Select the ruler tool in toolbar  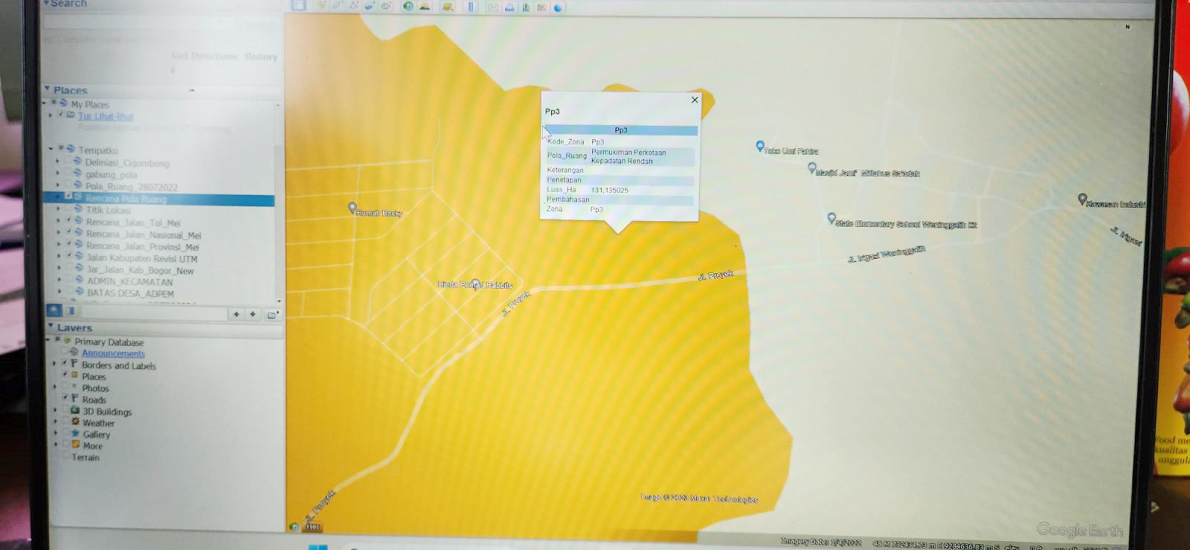(472, 6)
